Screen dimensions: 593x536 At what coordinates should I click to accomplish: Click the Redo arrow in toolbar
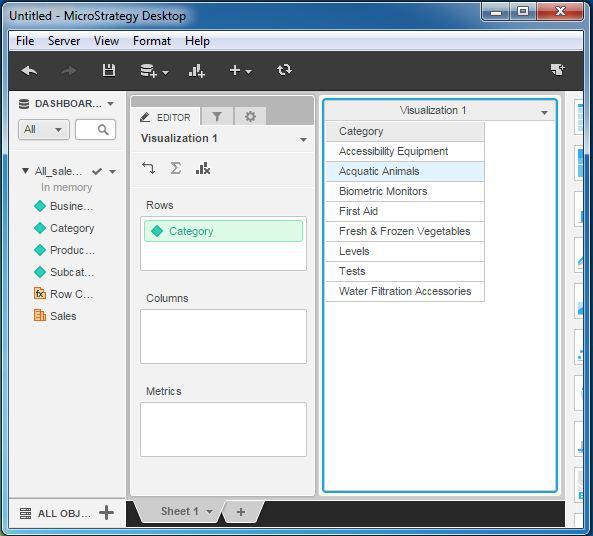(68, 70)
